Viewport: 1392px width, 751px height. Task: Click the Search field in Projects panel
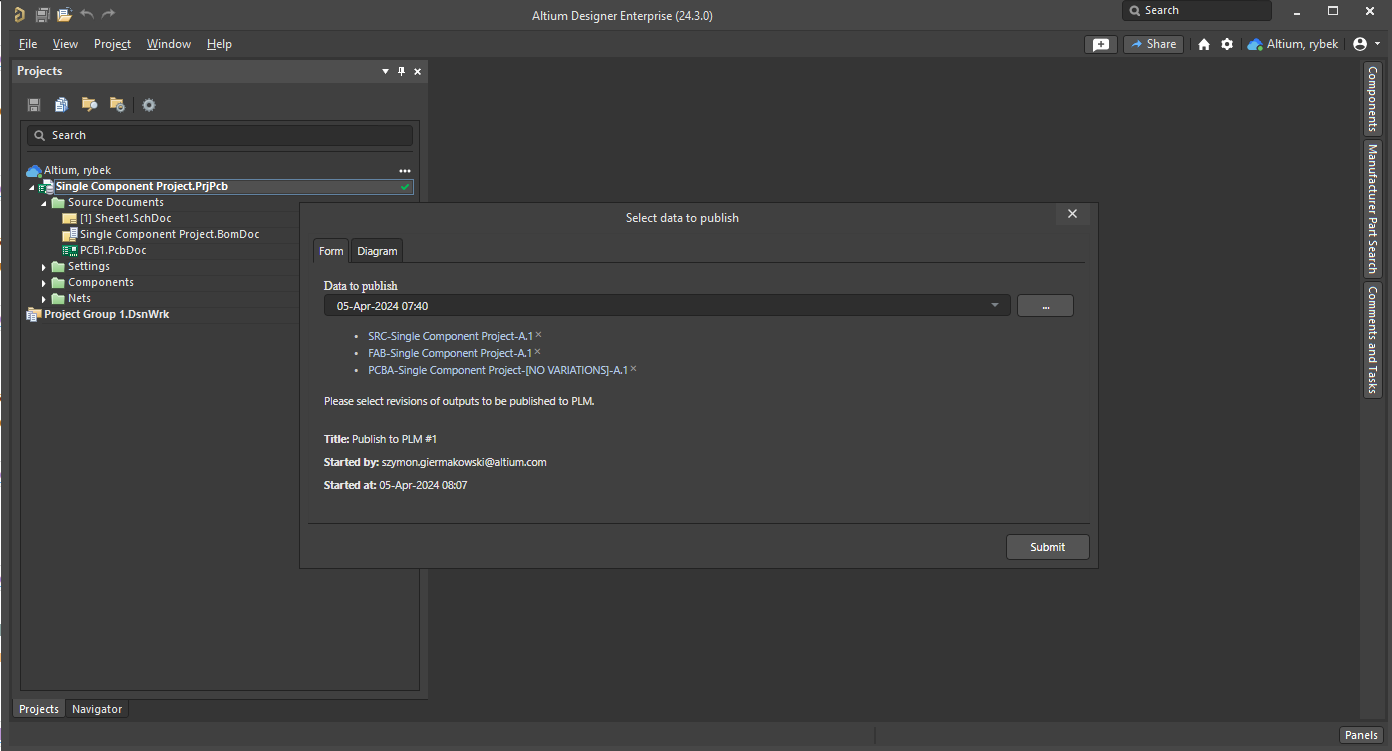tap(220, 135)
